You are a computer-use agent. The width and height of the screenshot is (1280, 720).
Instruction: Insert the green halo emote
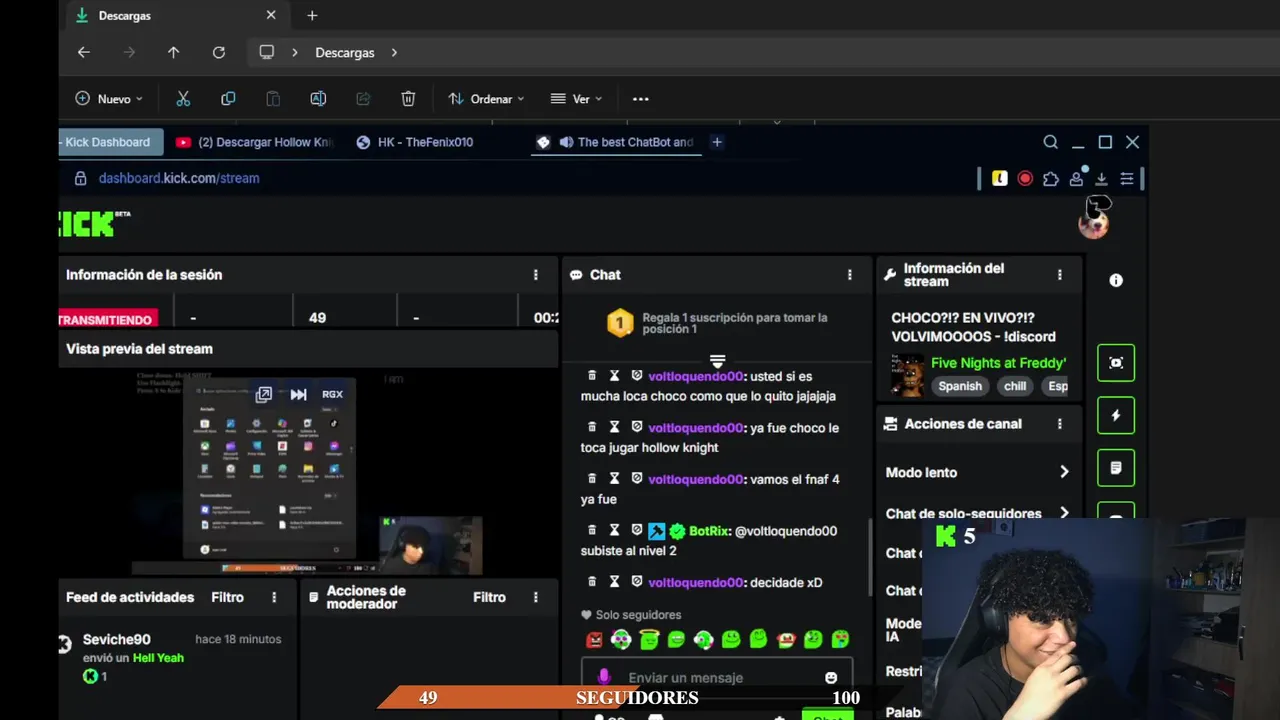click(x=649, y=639)
